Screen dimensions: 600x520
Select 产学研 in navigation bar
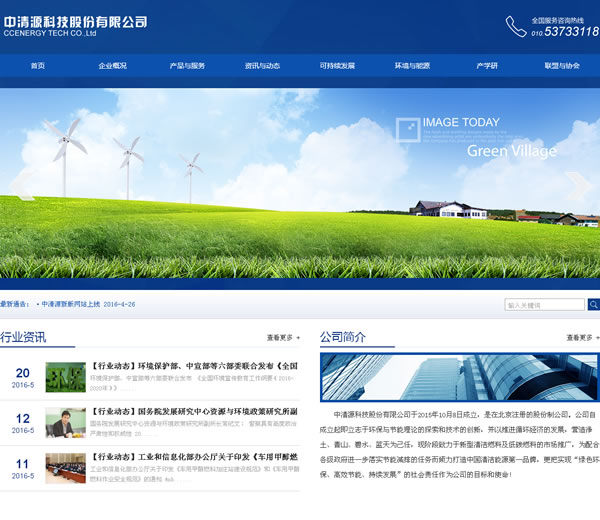click(x=487, y=66)
